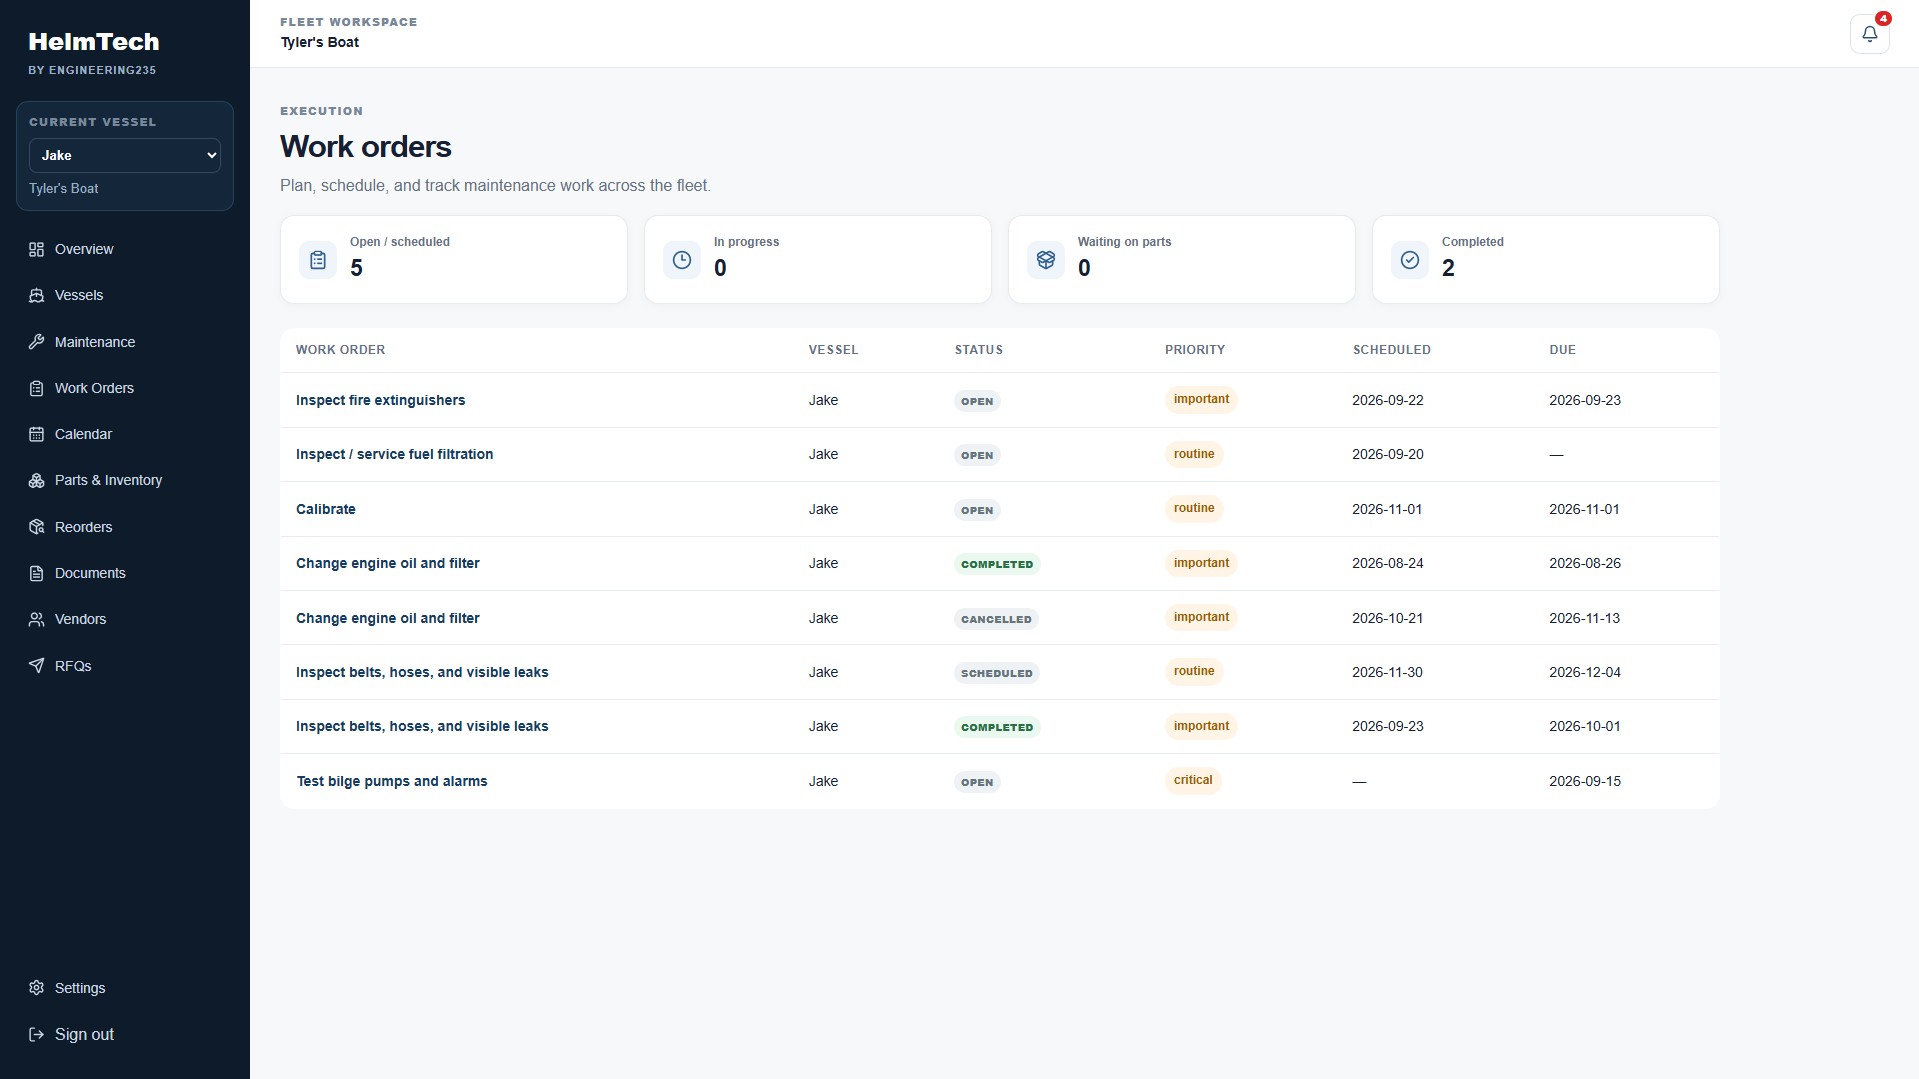Click the RFQs paper plane icon
This screenshot has height=1079, width=1919.
tap(37, 666)
